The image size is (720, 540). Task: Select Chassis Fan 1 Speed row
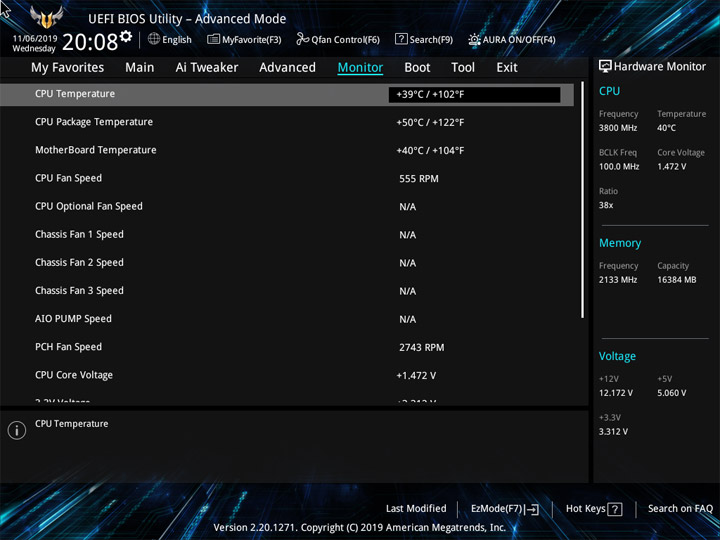(287, 235)
